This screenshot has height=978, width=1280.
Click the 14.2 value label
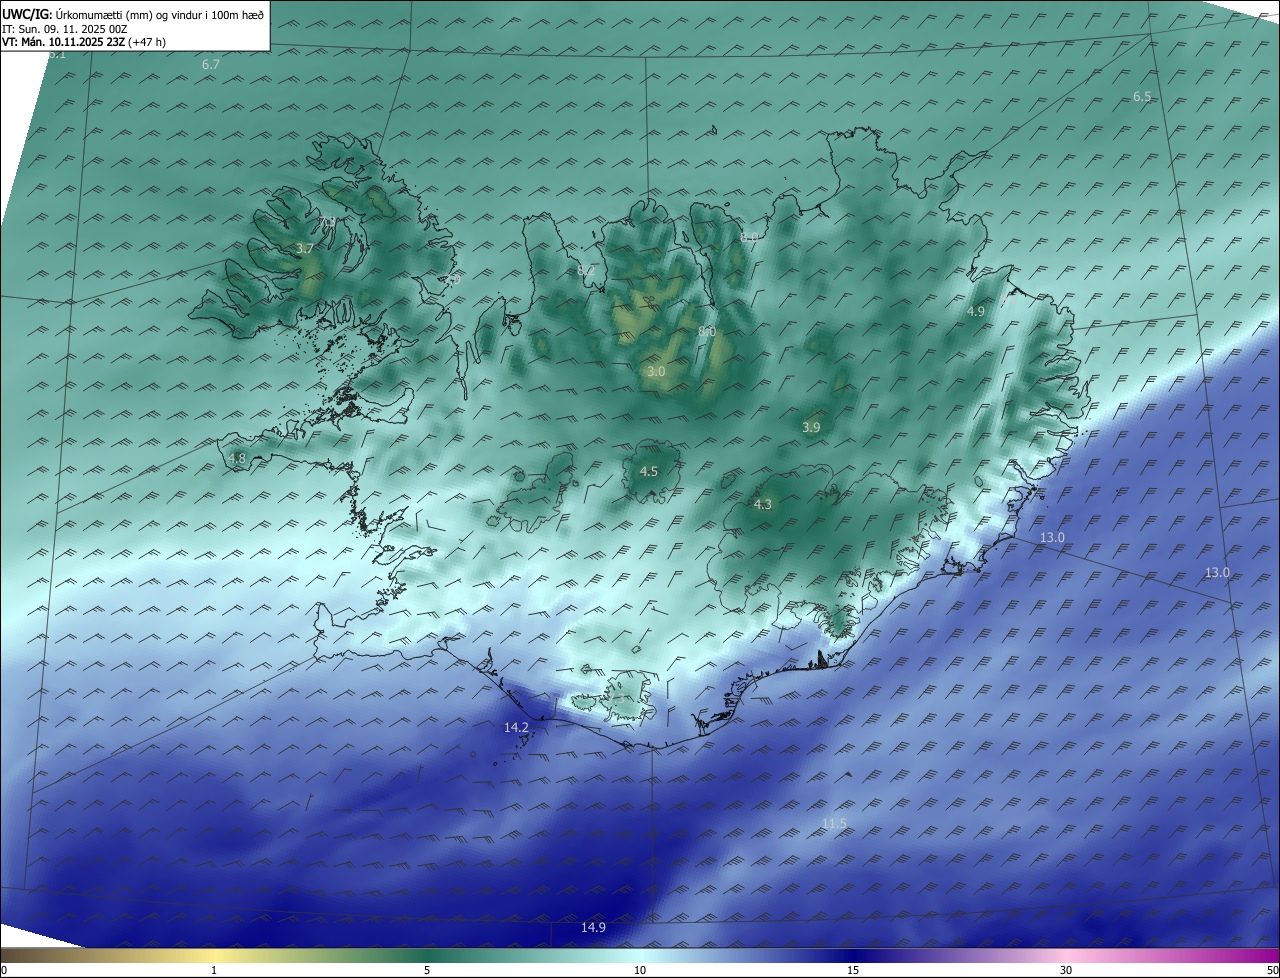click(516, 728)
